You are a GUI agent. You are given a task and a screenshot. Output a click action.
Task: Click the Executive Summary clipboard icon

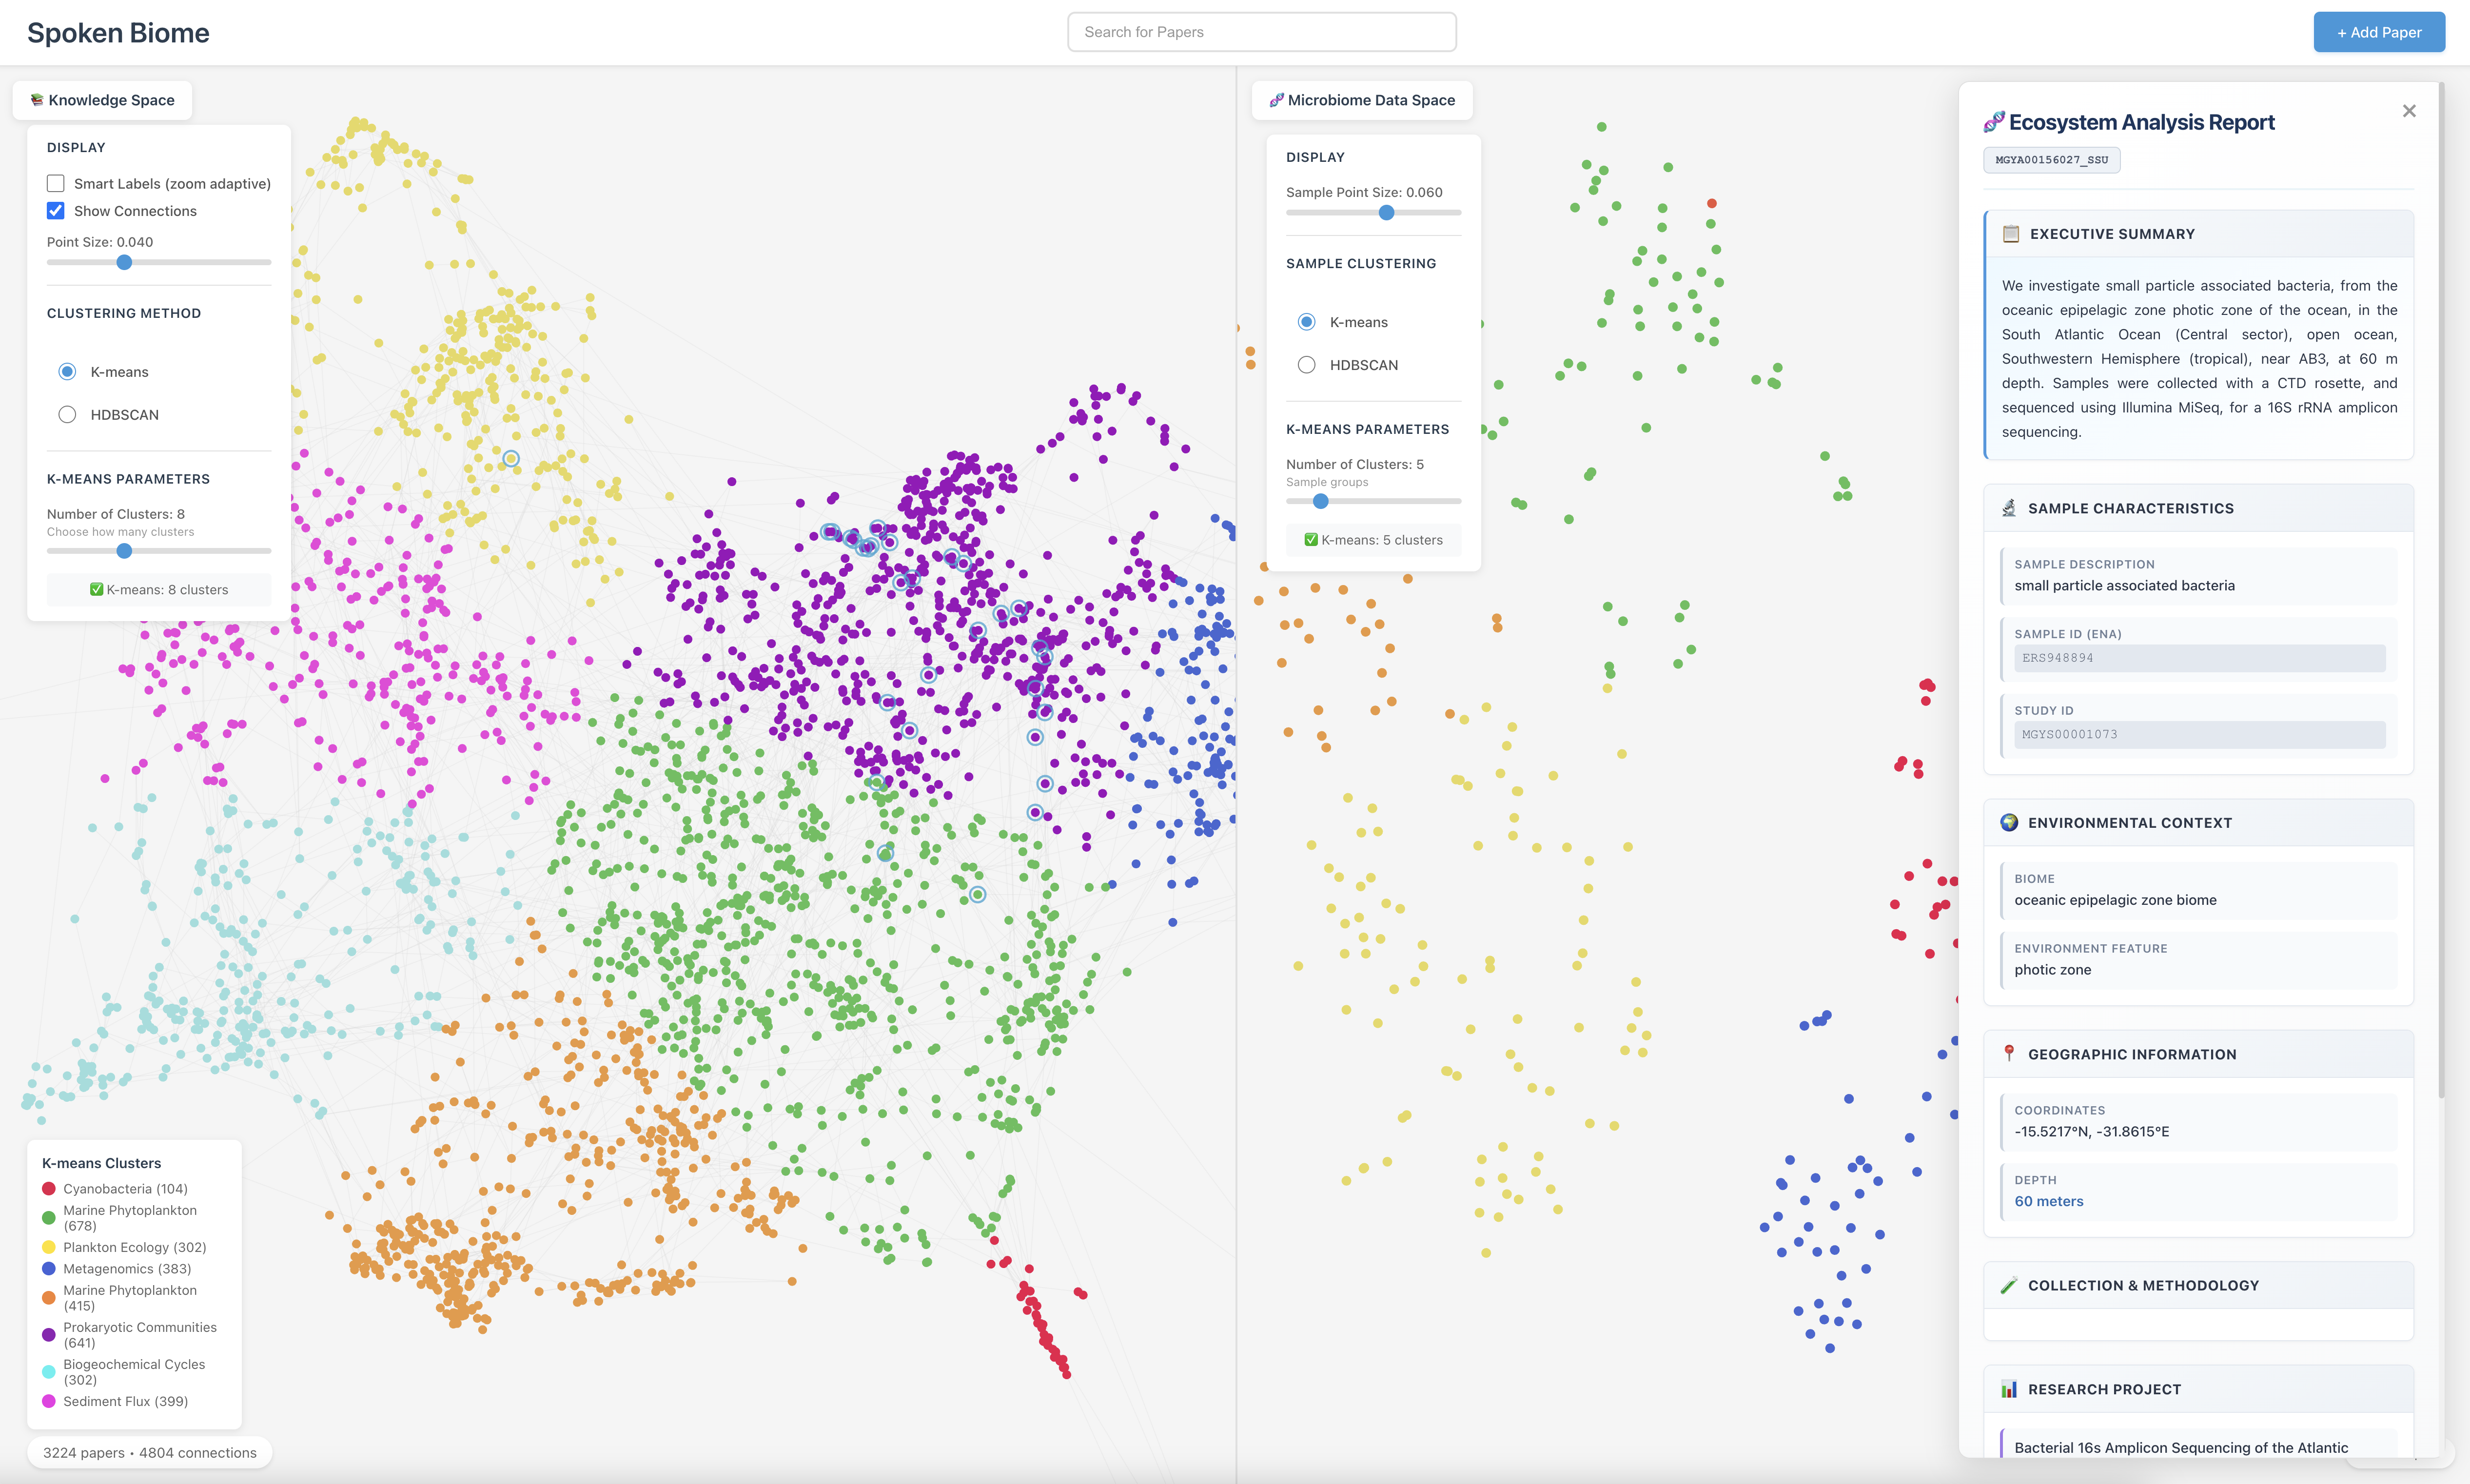pyautogui.click(x=2011, y=234)
